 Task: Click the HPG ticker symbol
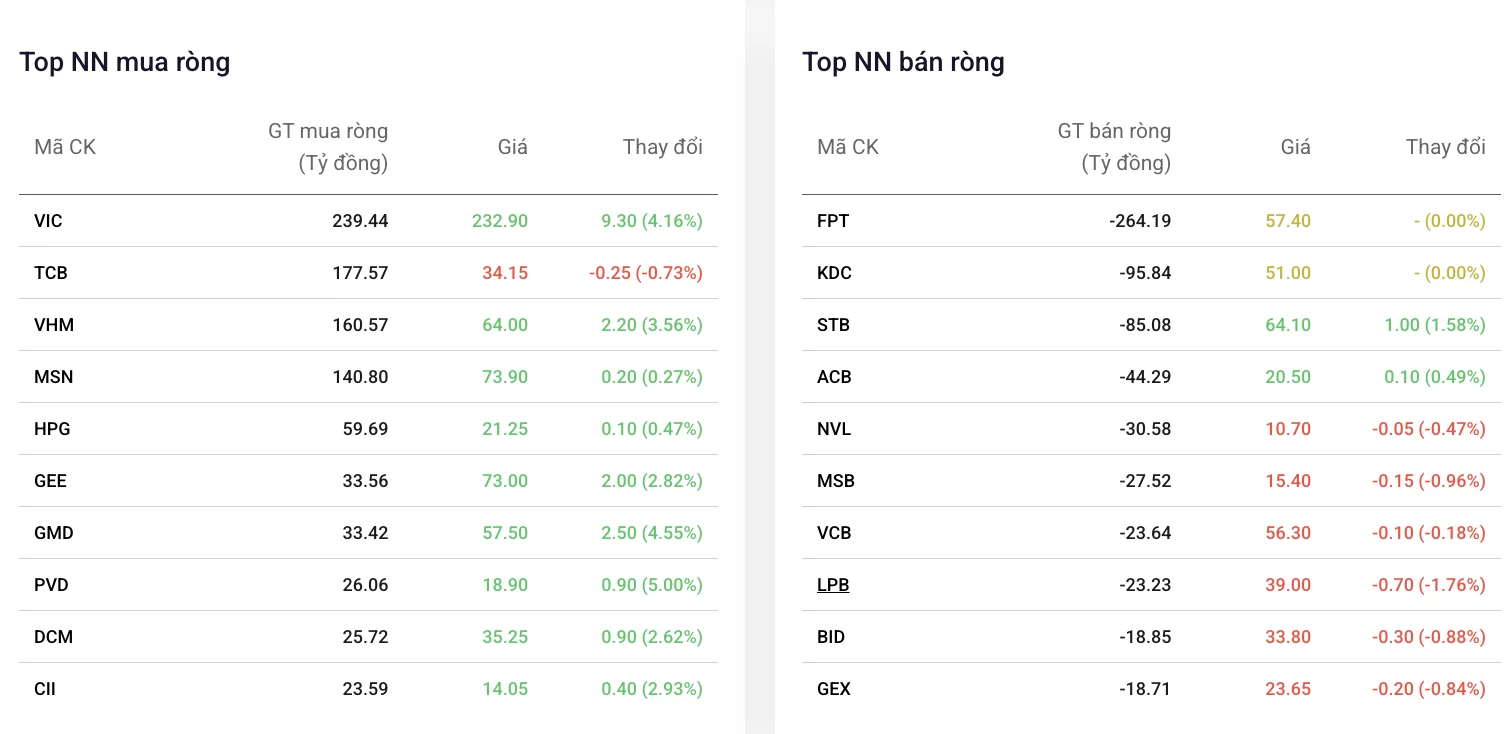52,429
